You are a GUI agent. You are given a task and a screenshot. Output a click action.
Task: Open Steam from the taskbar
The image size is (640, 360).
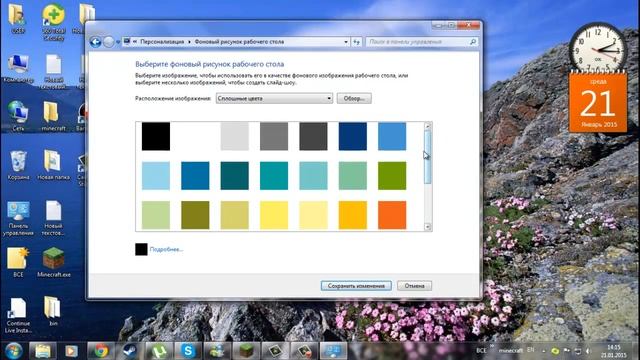[x=130, y=351]
